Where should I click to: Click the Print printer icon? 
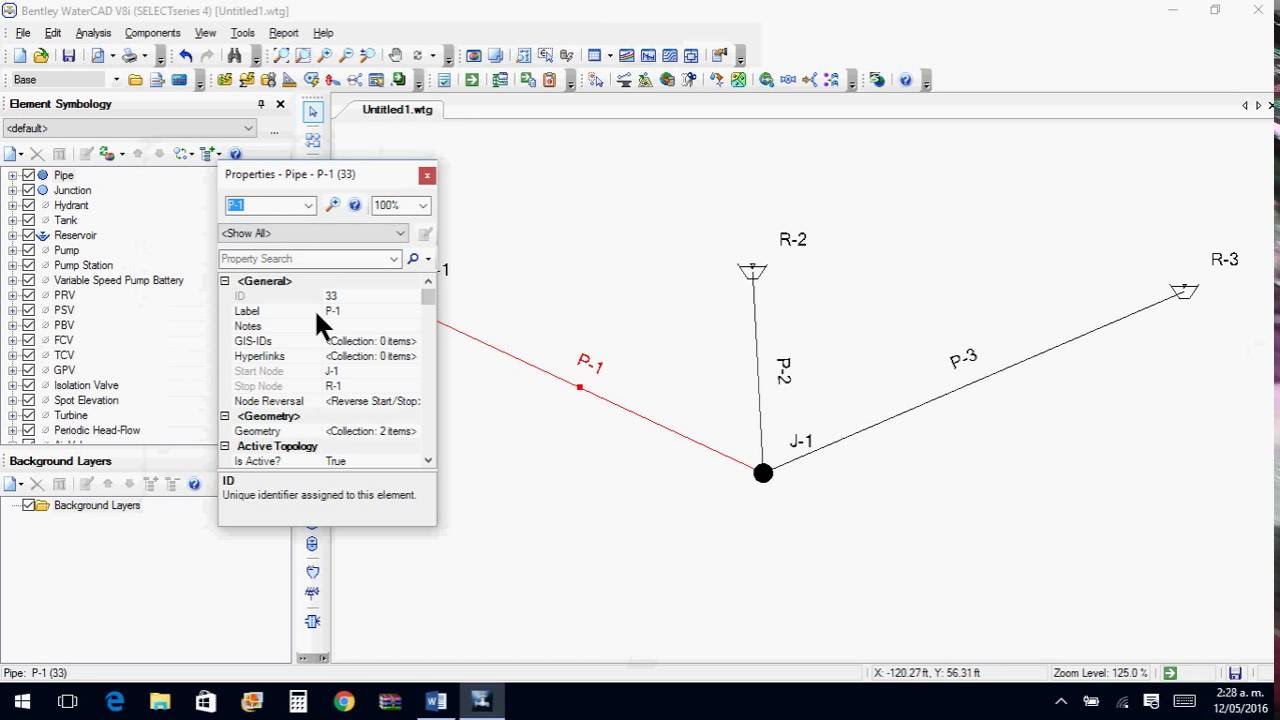point(131,56)
